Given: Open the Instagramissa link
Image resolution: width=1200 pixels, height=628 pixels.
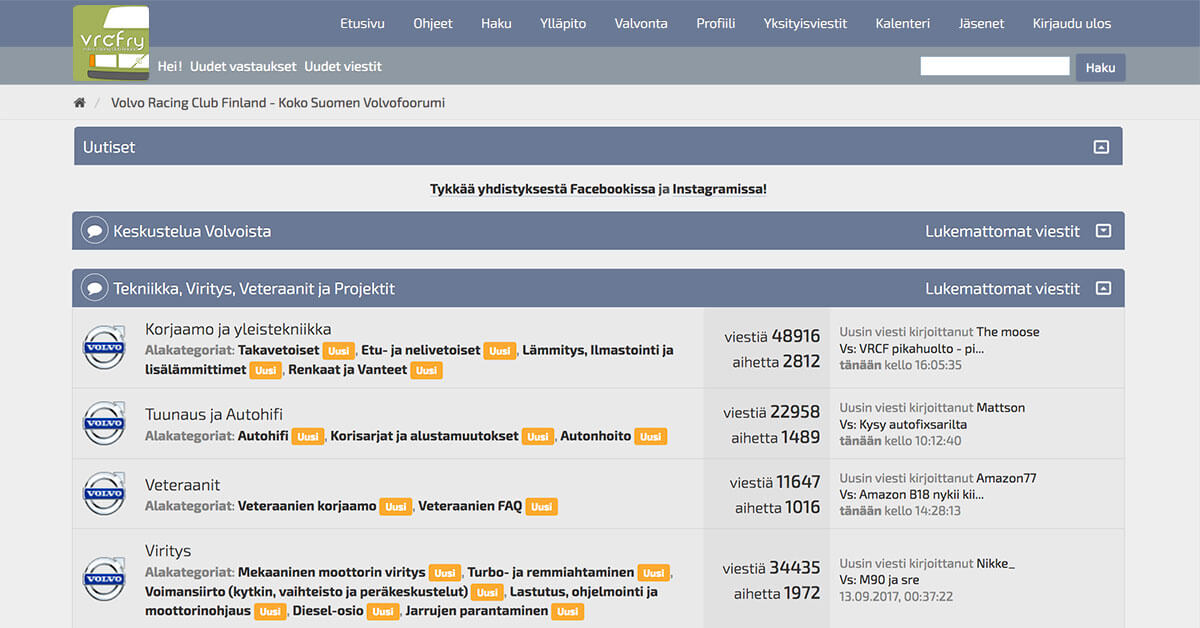Looking at the screenshot, I should tap(719, 188).
